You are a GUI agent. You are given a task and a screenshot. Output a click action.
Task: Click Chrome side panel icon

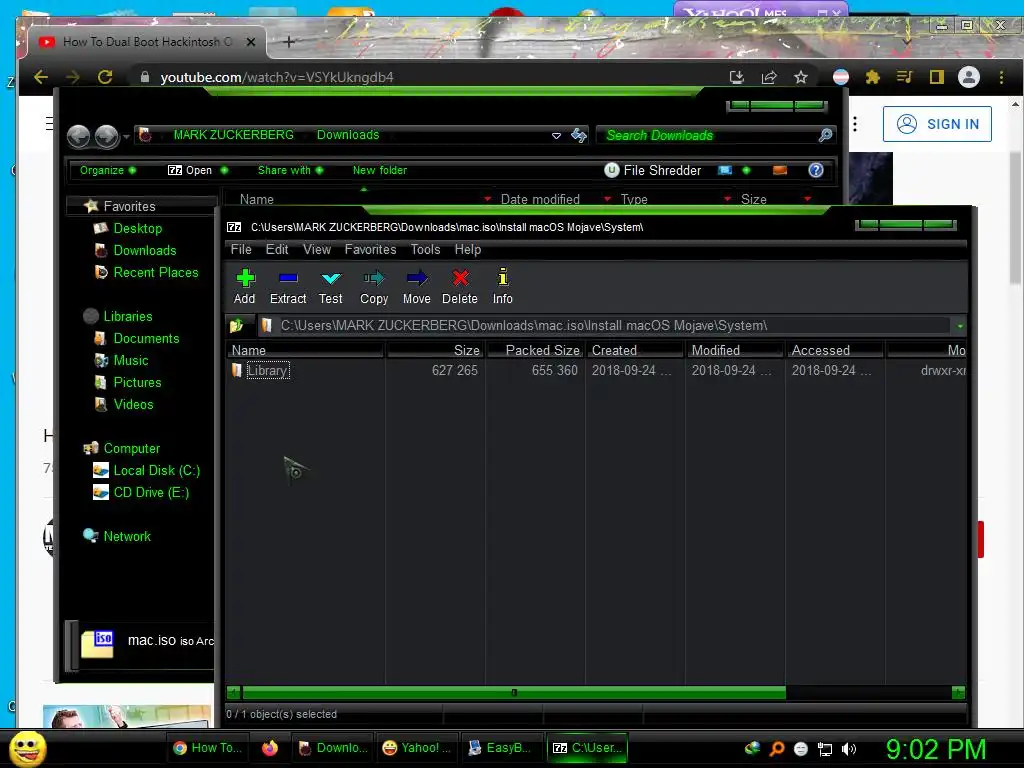pos(936,78)
